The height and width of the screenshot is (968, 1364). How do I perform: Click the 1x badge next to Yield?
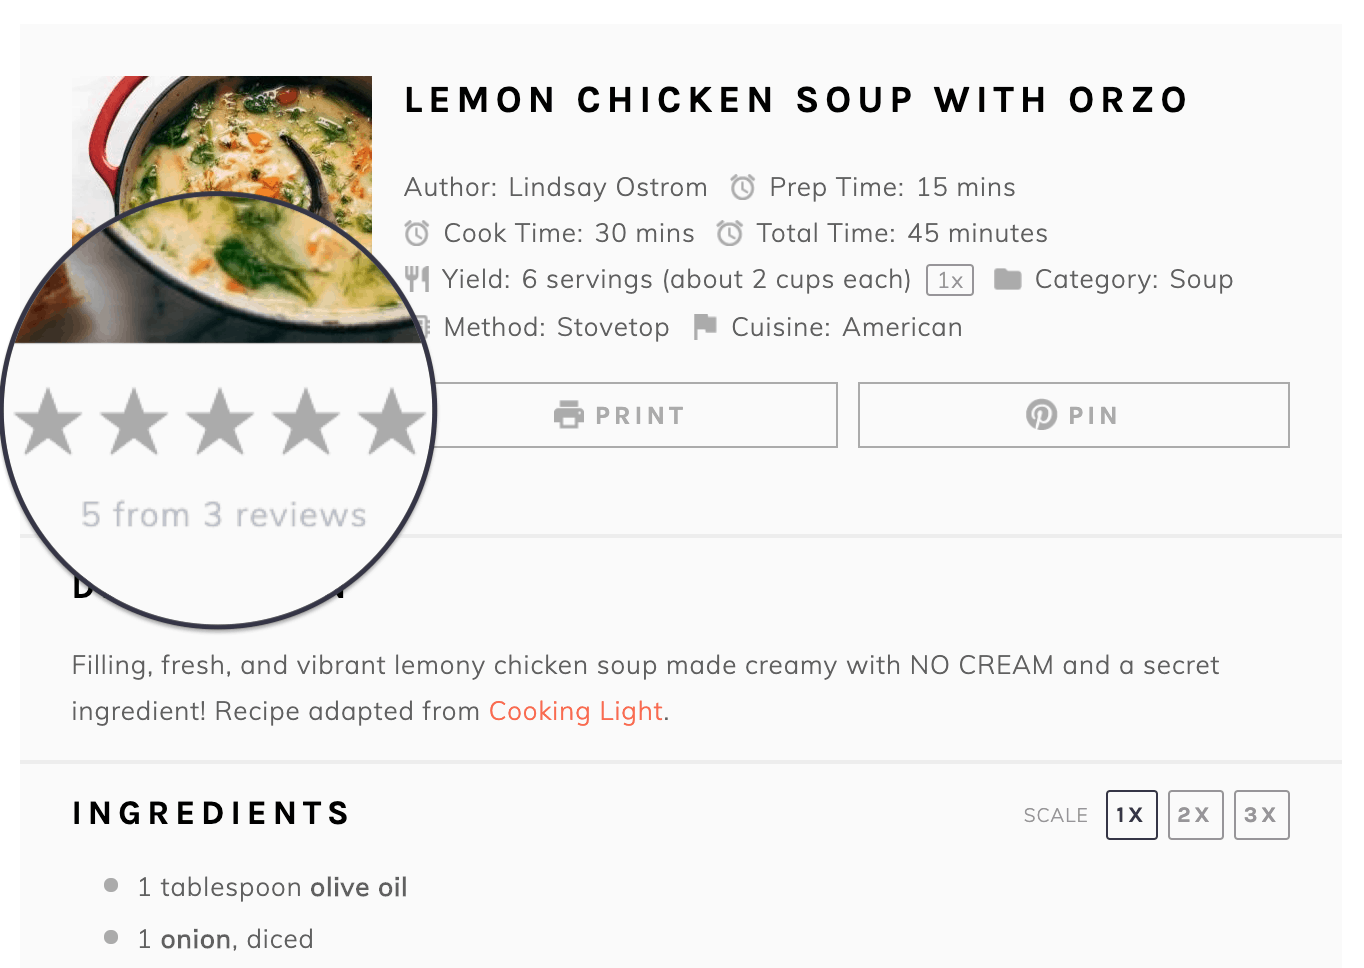point(950,280)
